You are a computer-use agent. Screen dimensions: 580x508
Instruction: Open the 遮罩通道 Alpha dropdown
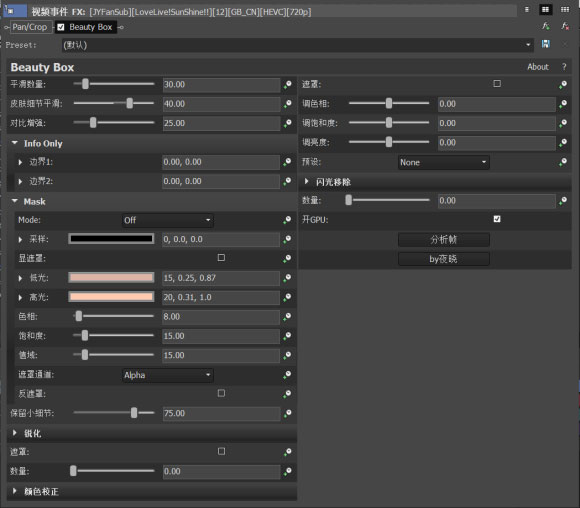pyautogui.click(x=168, y=375)
